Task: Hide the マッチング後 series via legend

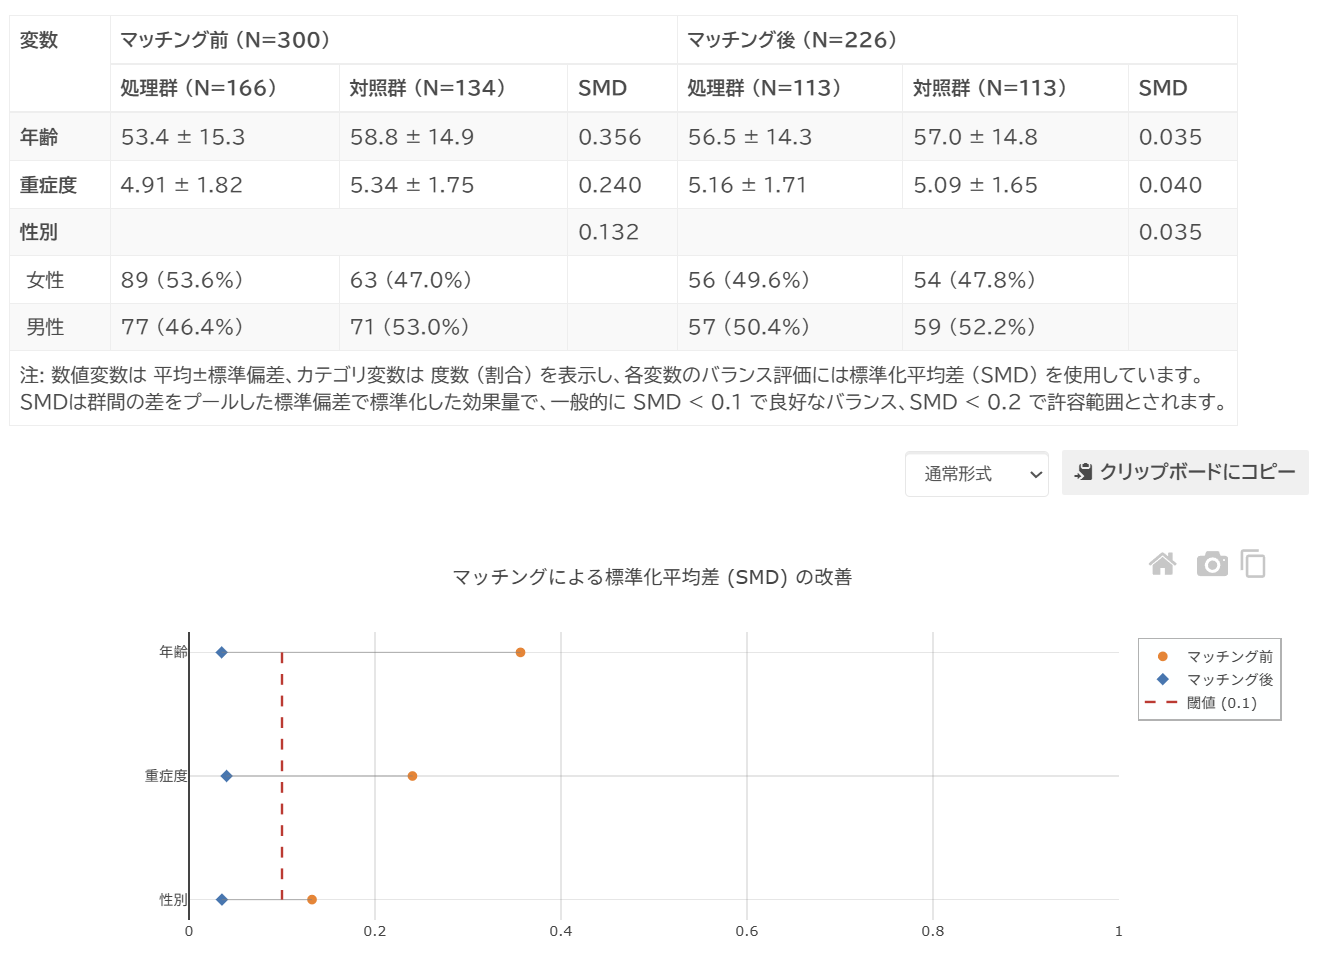Action: click(x=1229, y=680)
